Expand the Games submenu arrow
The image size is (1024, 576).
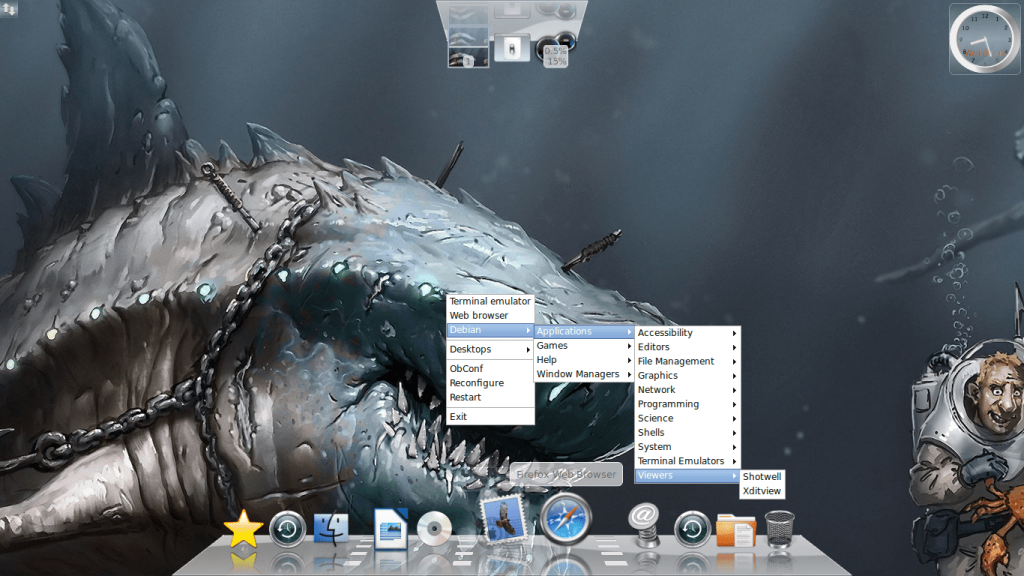(629, 346)
